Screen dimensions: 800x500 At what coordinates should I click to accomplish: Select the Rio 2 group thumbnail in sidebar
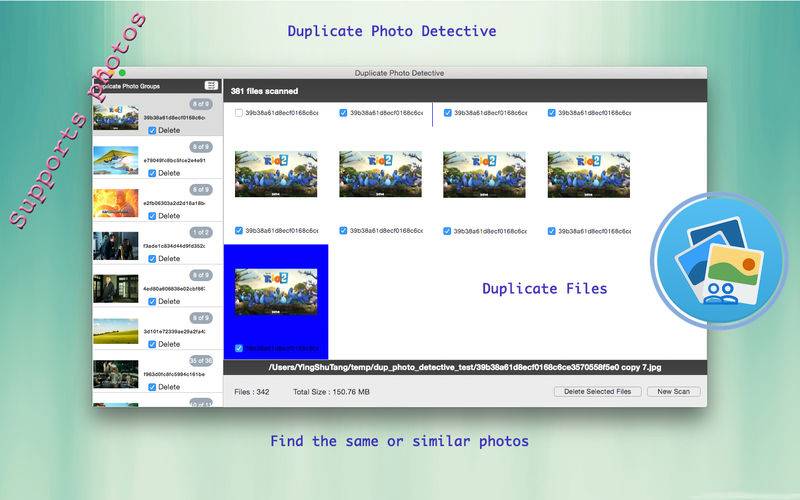[x=116, y=118]
